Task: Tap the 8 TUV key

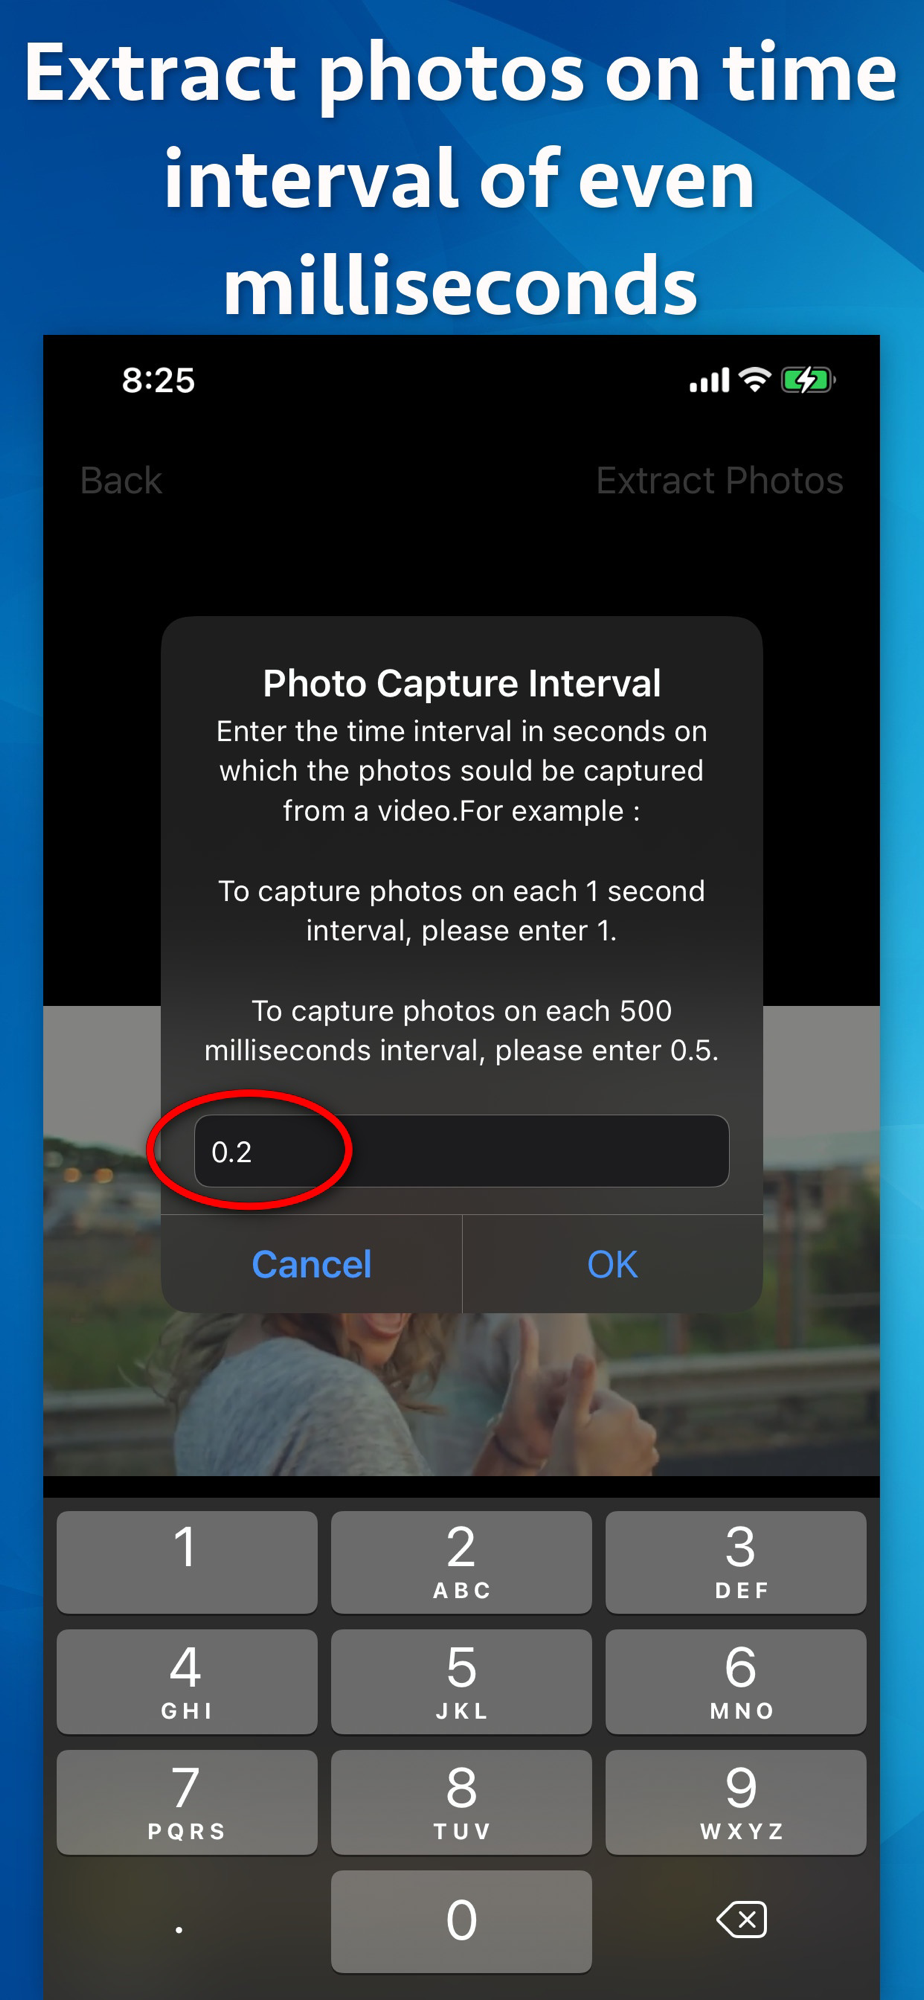Action: click(461, 1802)
